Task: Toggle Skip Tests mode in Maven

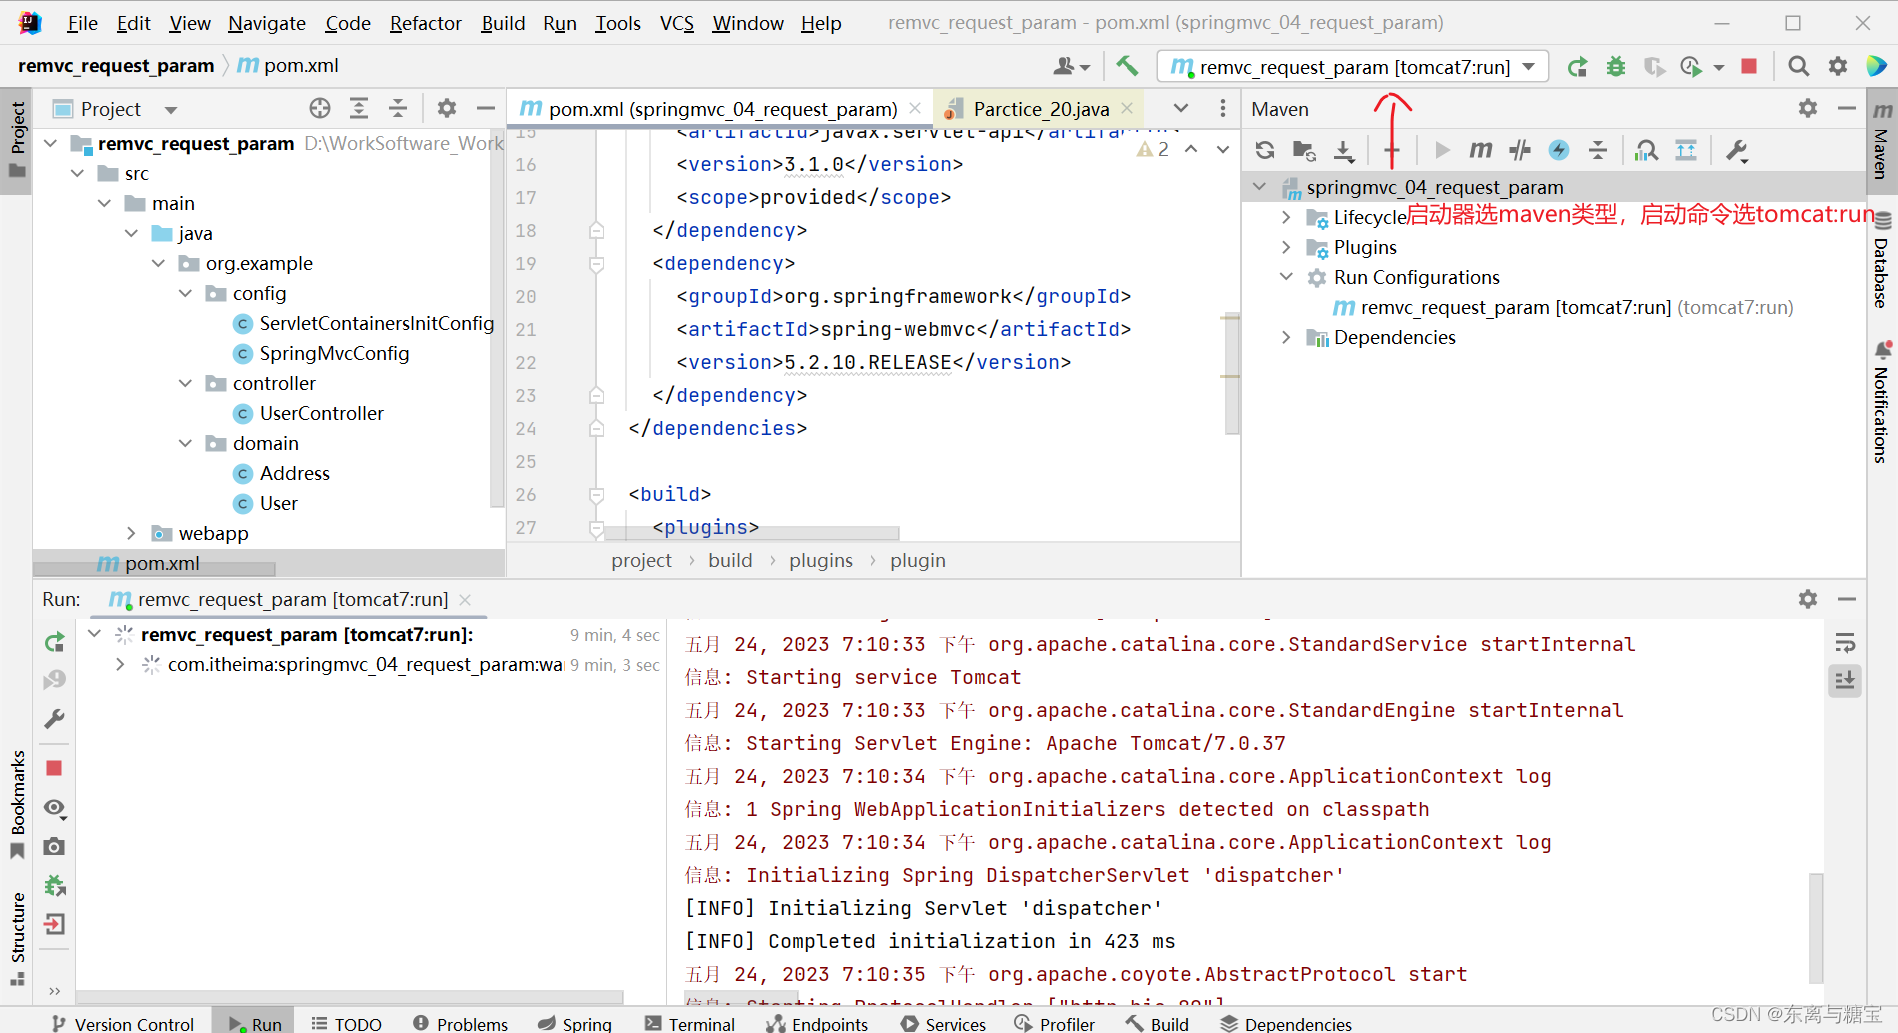Action: point(1559,150)
